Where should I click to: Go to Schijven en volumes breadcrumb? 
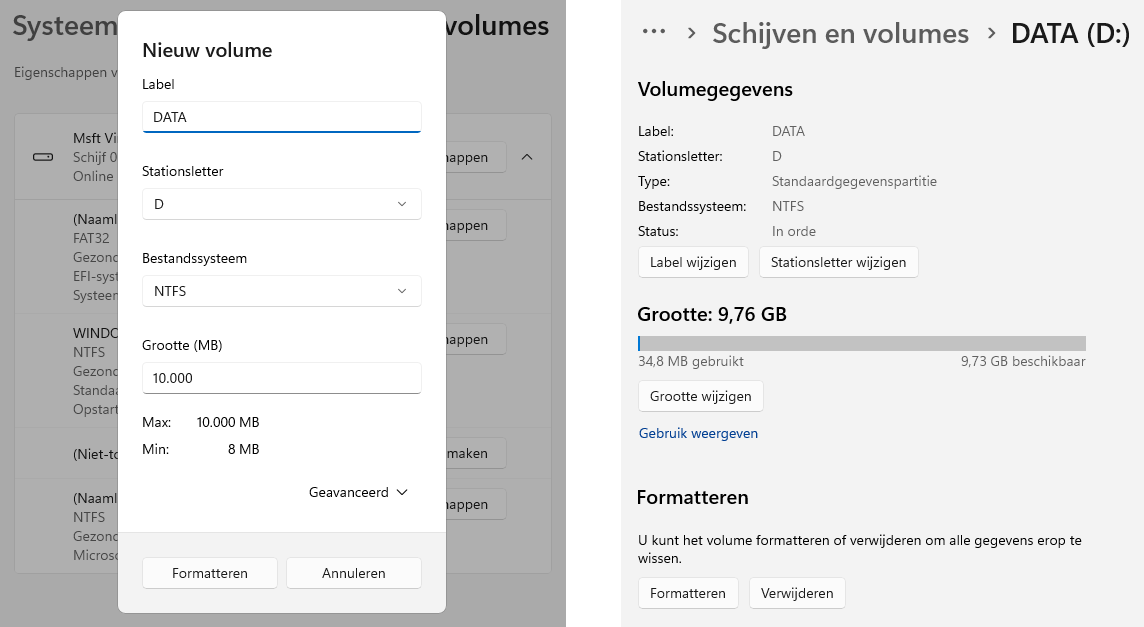coord(840,34)
